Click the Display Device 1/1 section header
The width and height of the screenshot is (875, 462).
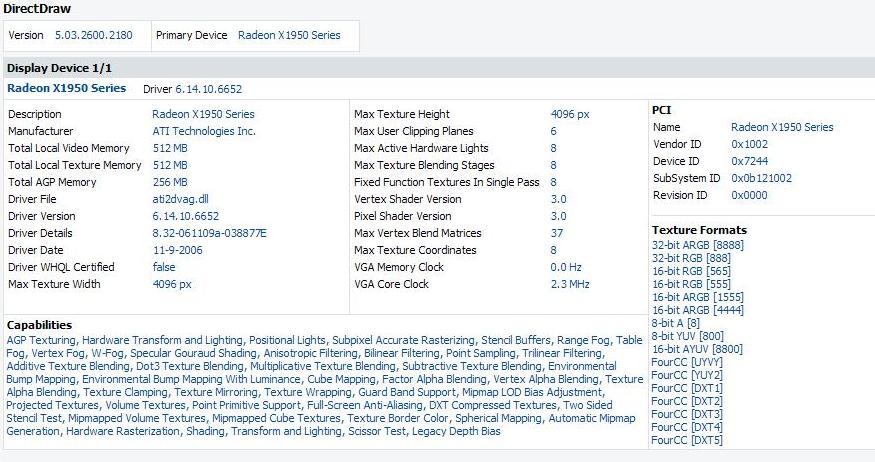coord(59,68)
